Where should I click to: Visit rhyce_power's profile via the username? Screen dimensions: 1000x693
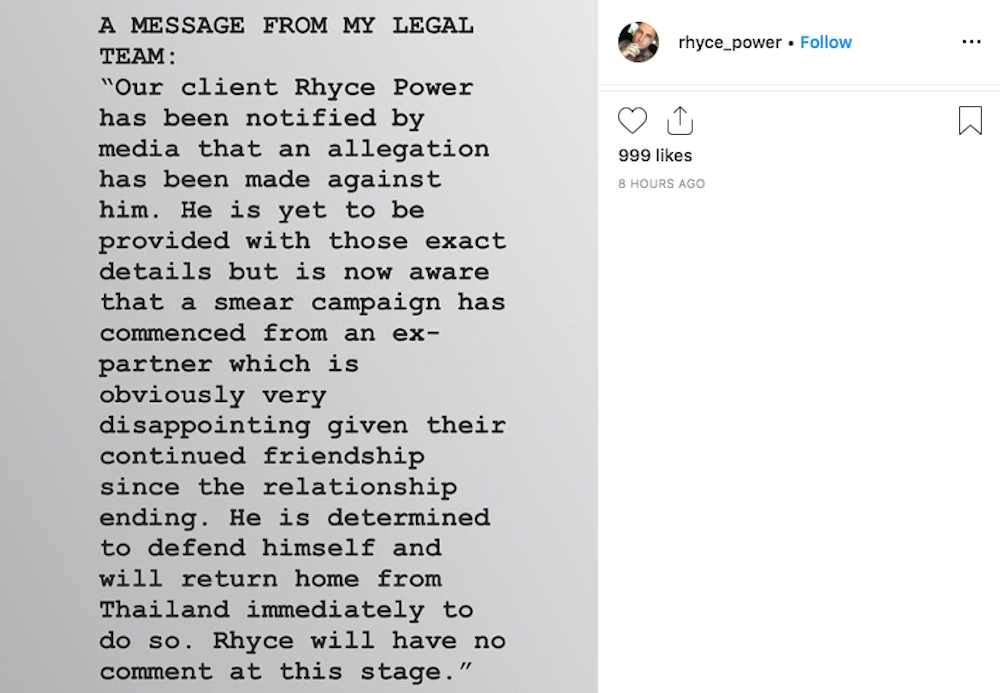pos(731,42)
